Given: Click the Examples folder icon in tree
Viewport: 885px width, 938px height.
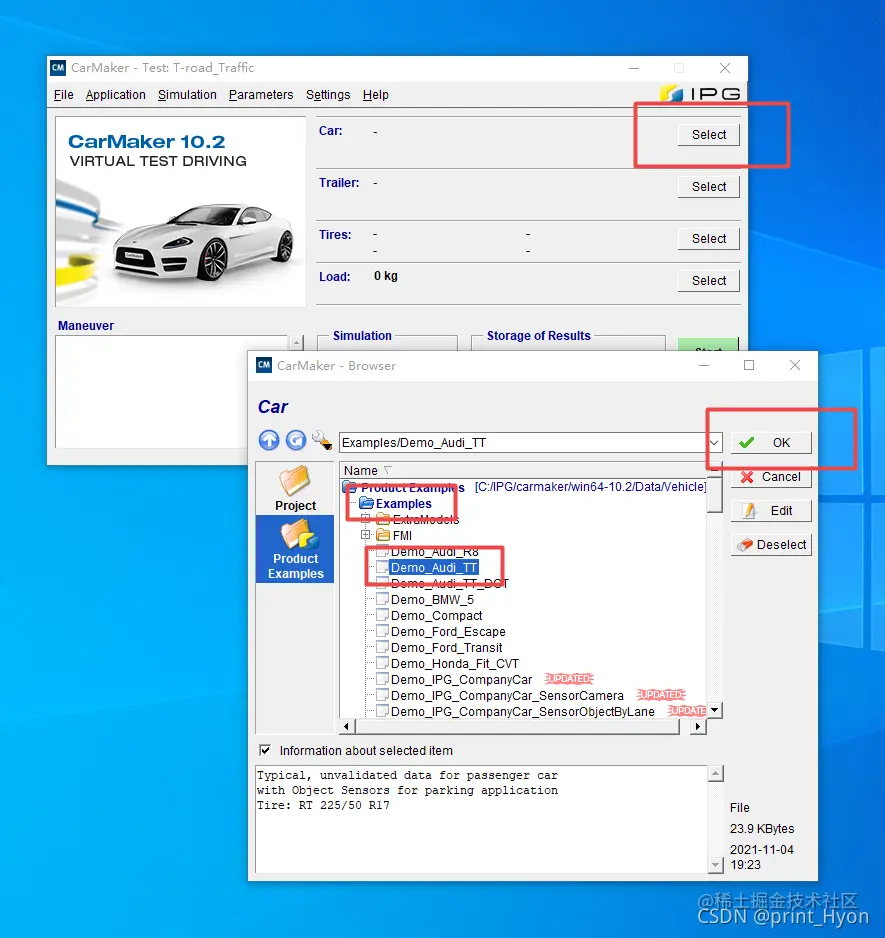Looking at the screenshot, I should [x=366, y=504].
